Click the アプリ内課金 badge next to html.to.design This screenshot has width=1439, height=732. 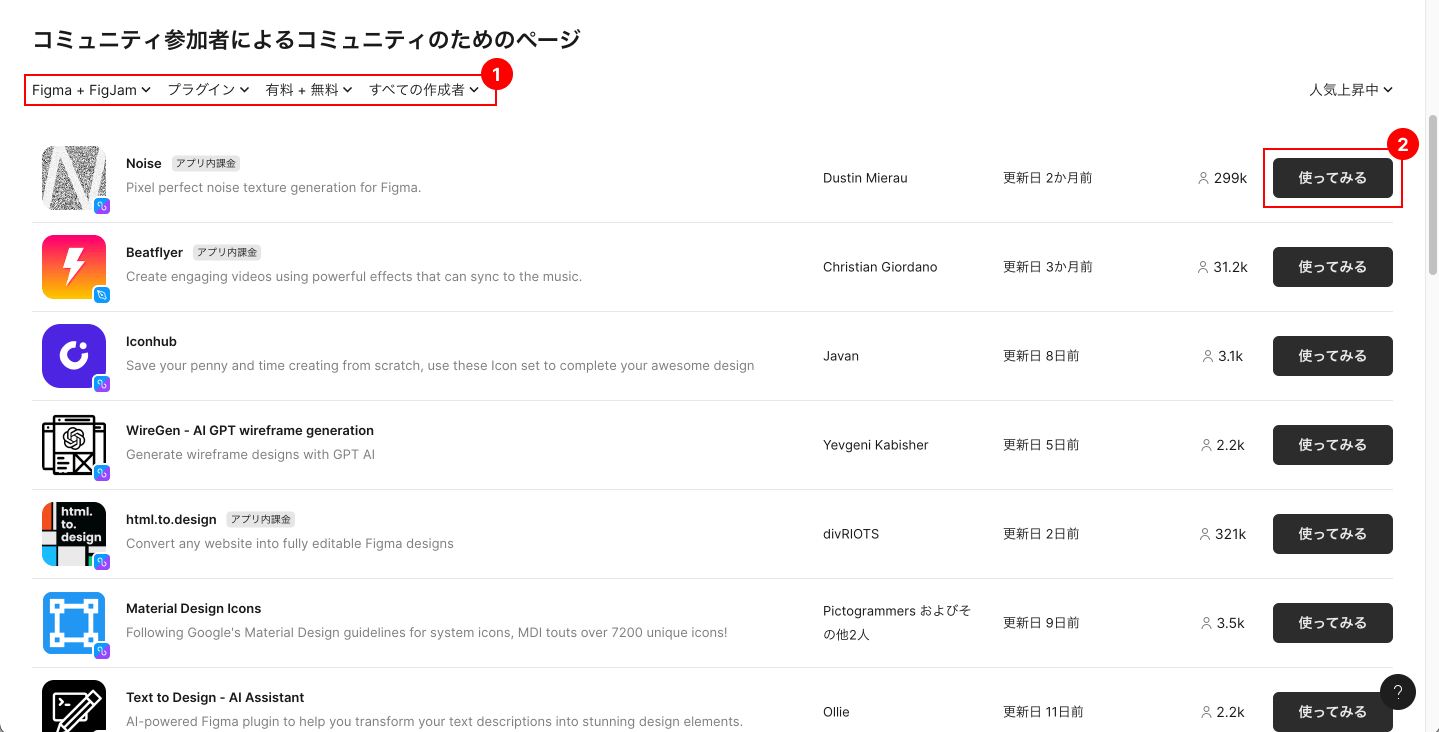click(261, 519)
